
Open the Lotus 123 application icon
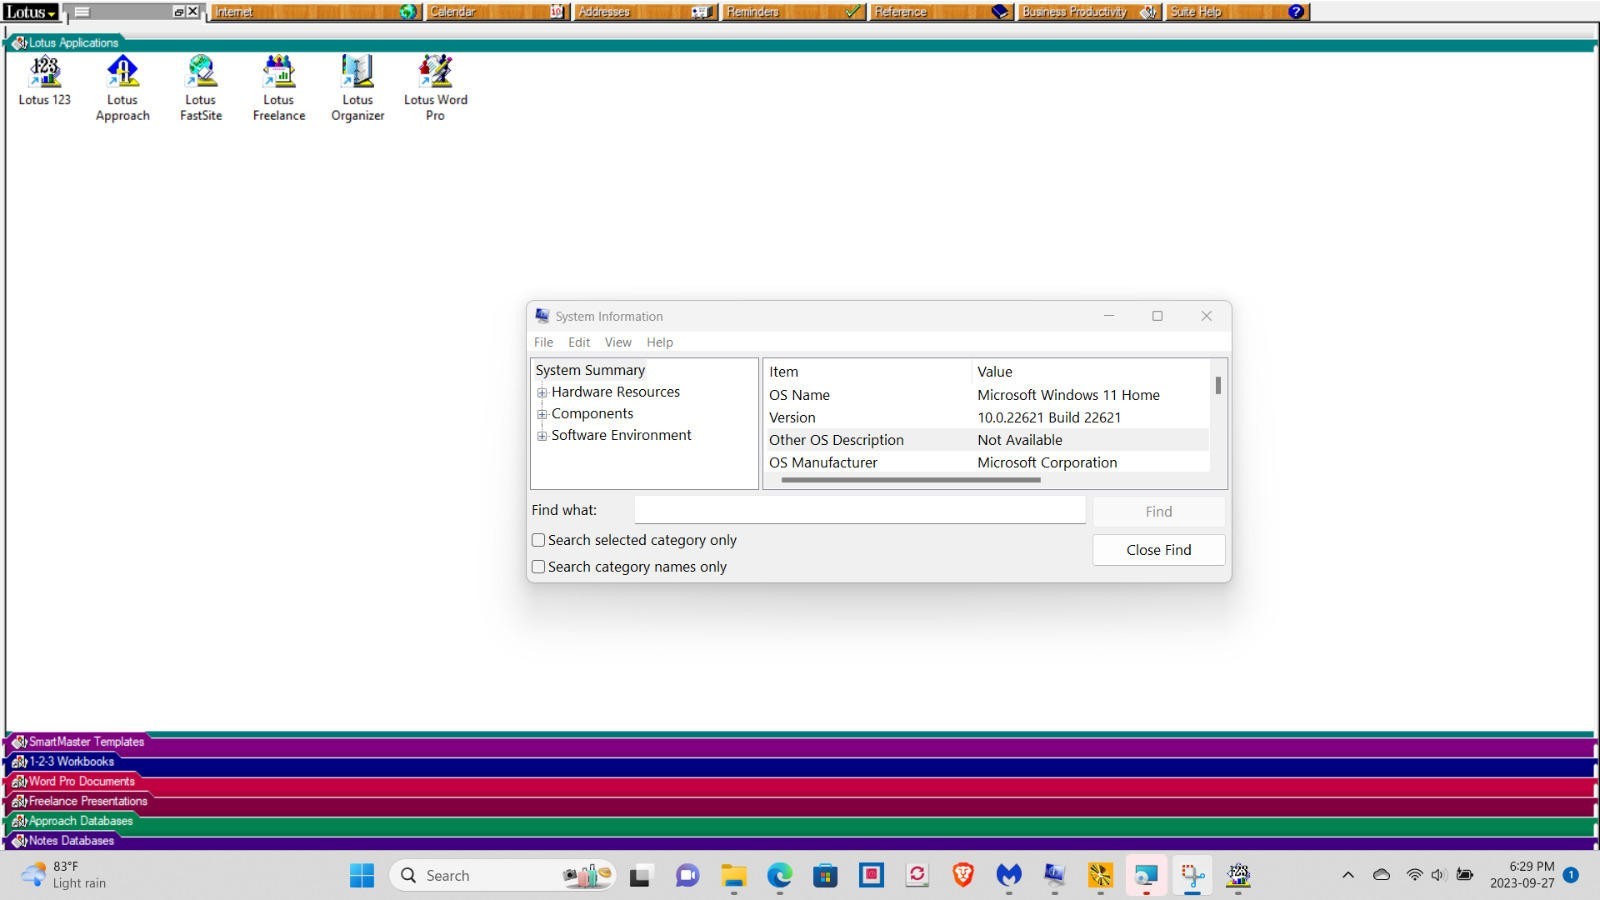pyautogui.click(x=45, y=80)
